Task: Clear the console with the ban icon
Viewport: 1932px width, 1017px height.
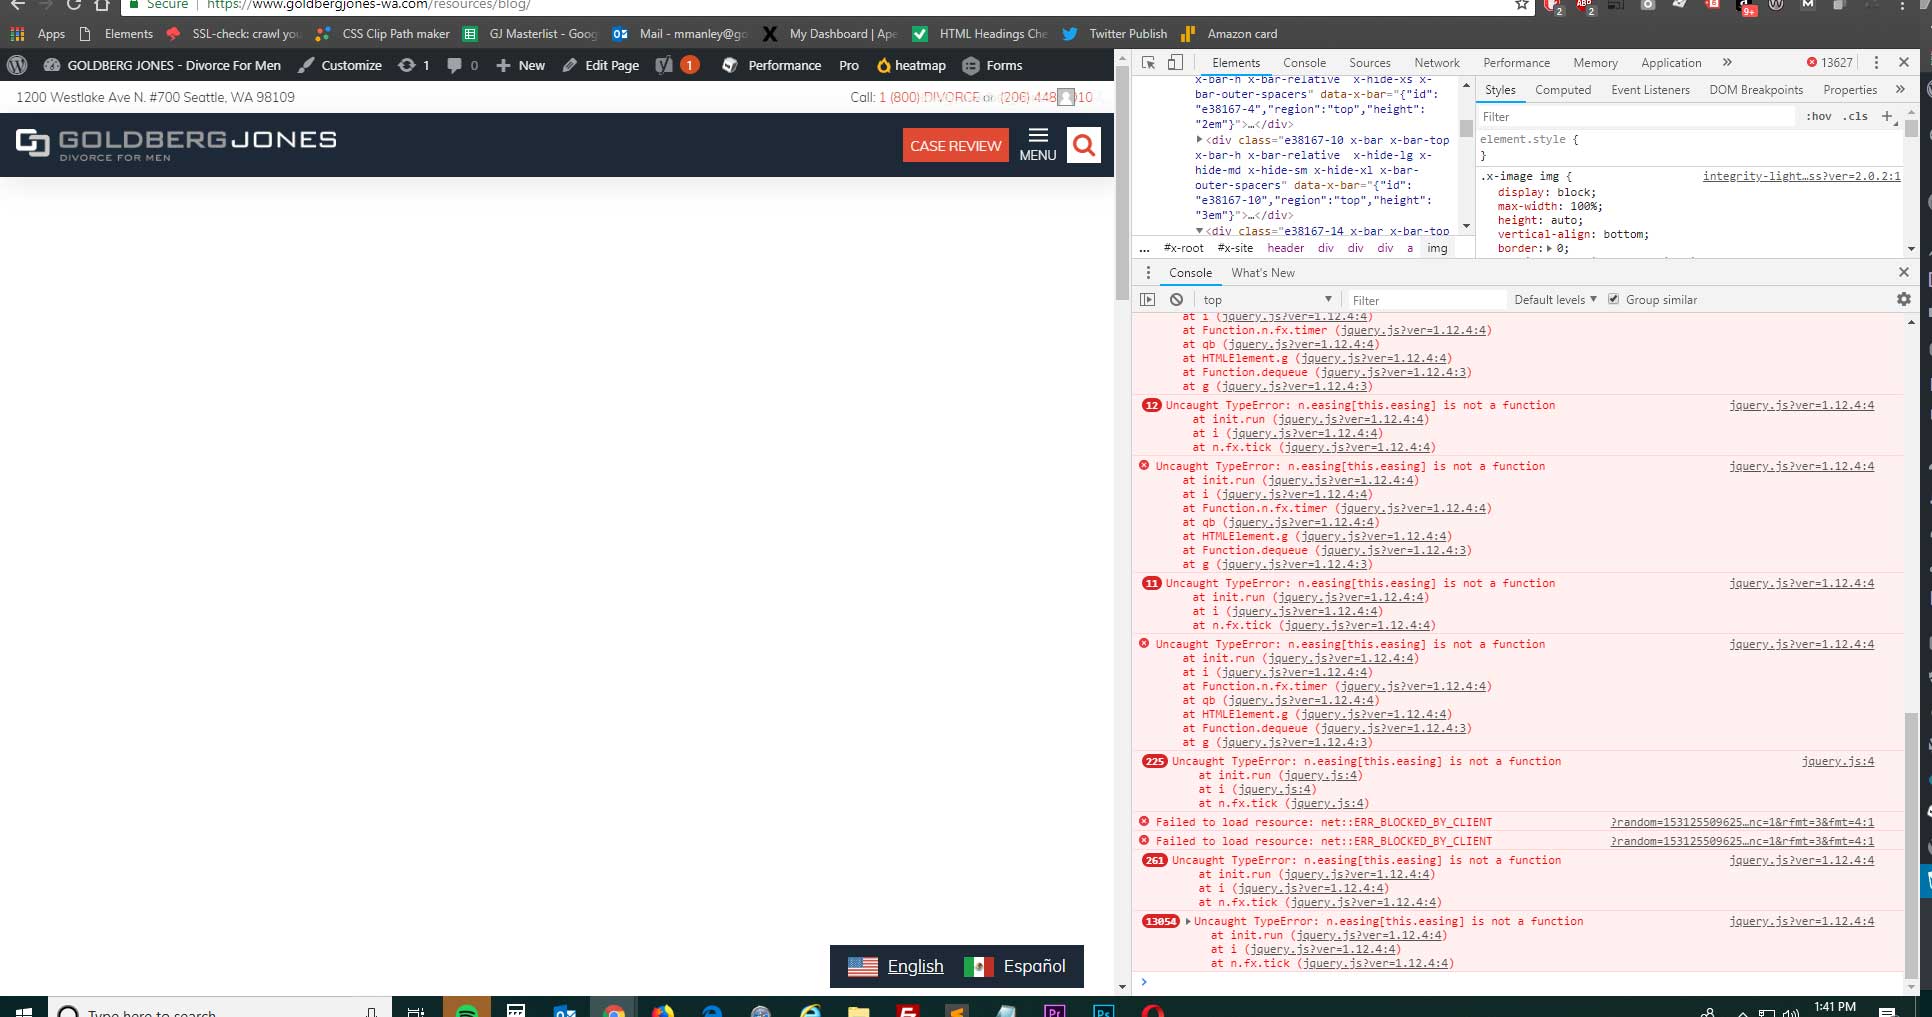Action: tap(1176, 300)
